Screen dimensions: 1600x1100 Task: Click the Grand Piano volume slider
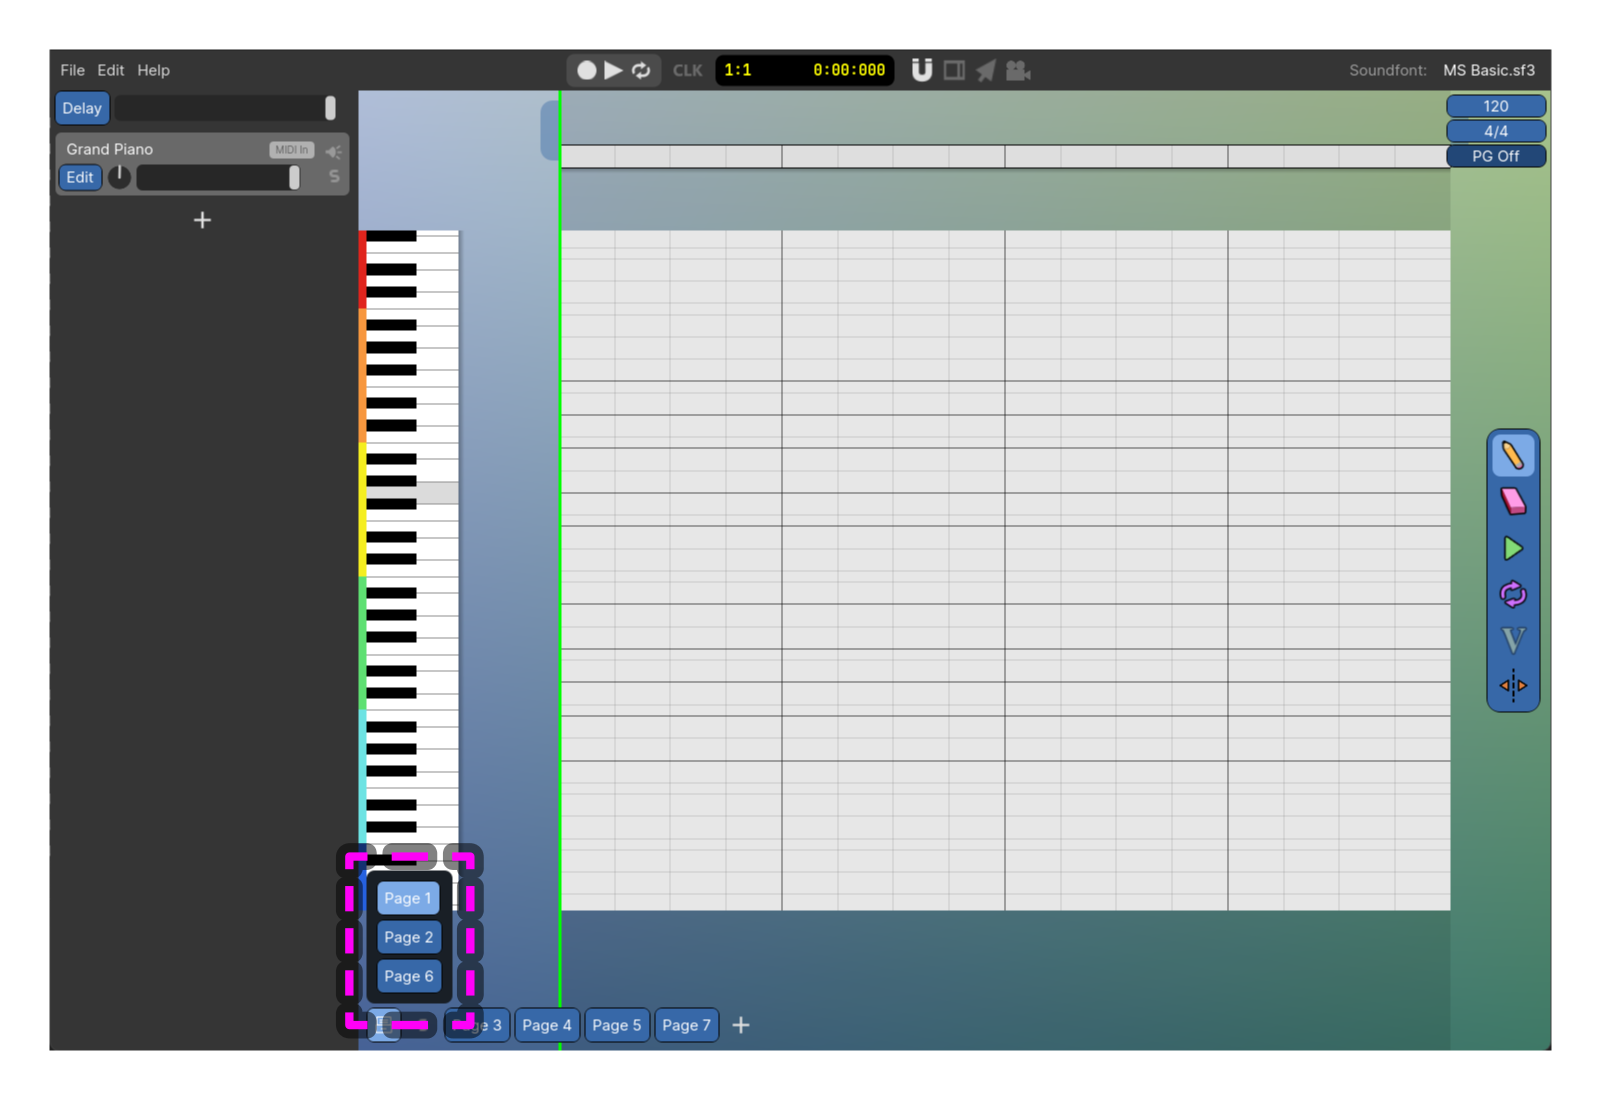(218, 177)
